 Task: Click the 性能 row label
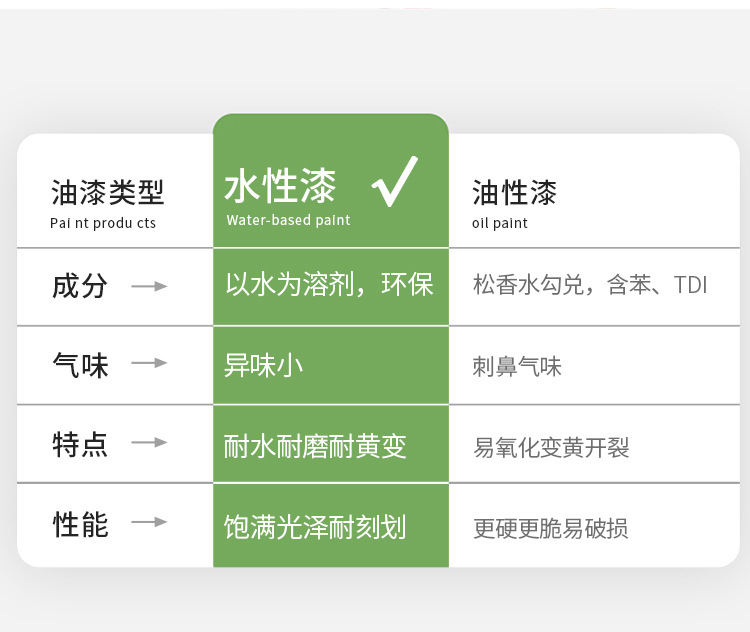pos(80,523)
